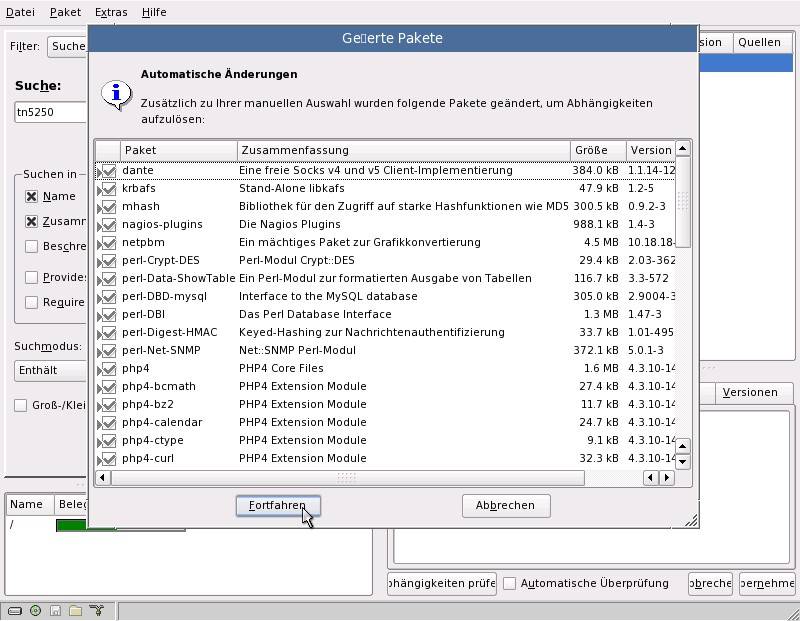Toggle install checkmark for php4-calendar
Image resolution: width=800 pixels, height=621 pixels.
coord(107,422)
